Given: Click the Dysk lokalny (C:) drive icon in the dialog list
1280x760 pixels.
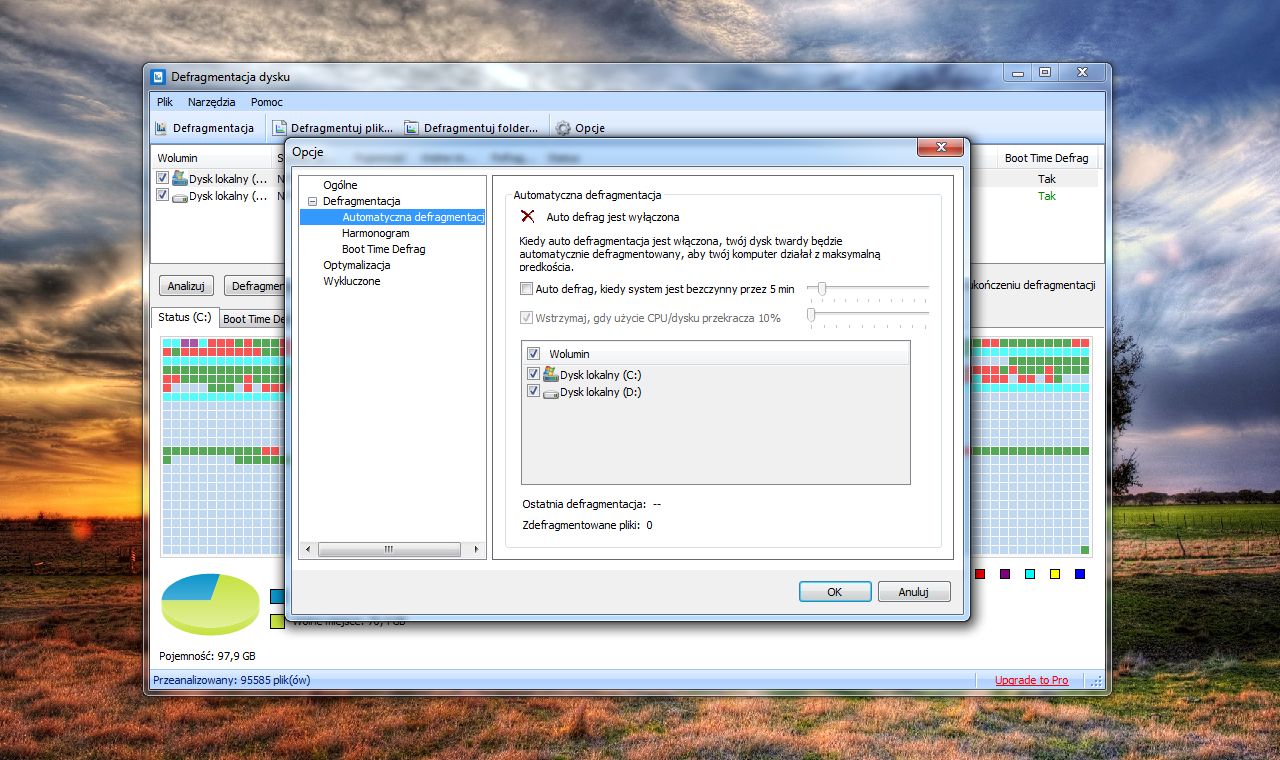Looking at the screenshot, I should [550, 375].
